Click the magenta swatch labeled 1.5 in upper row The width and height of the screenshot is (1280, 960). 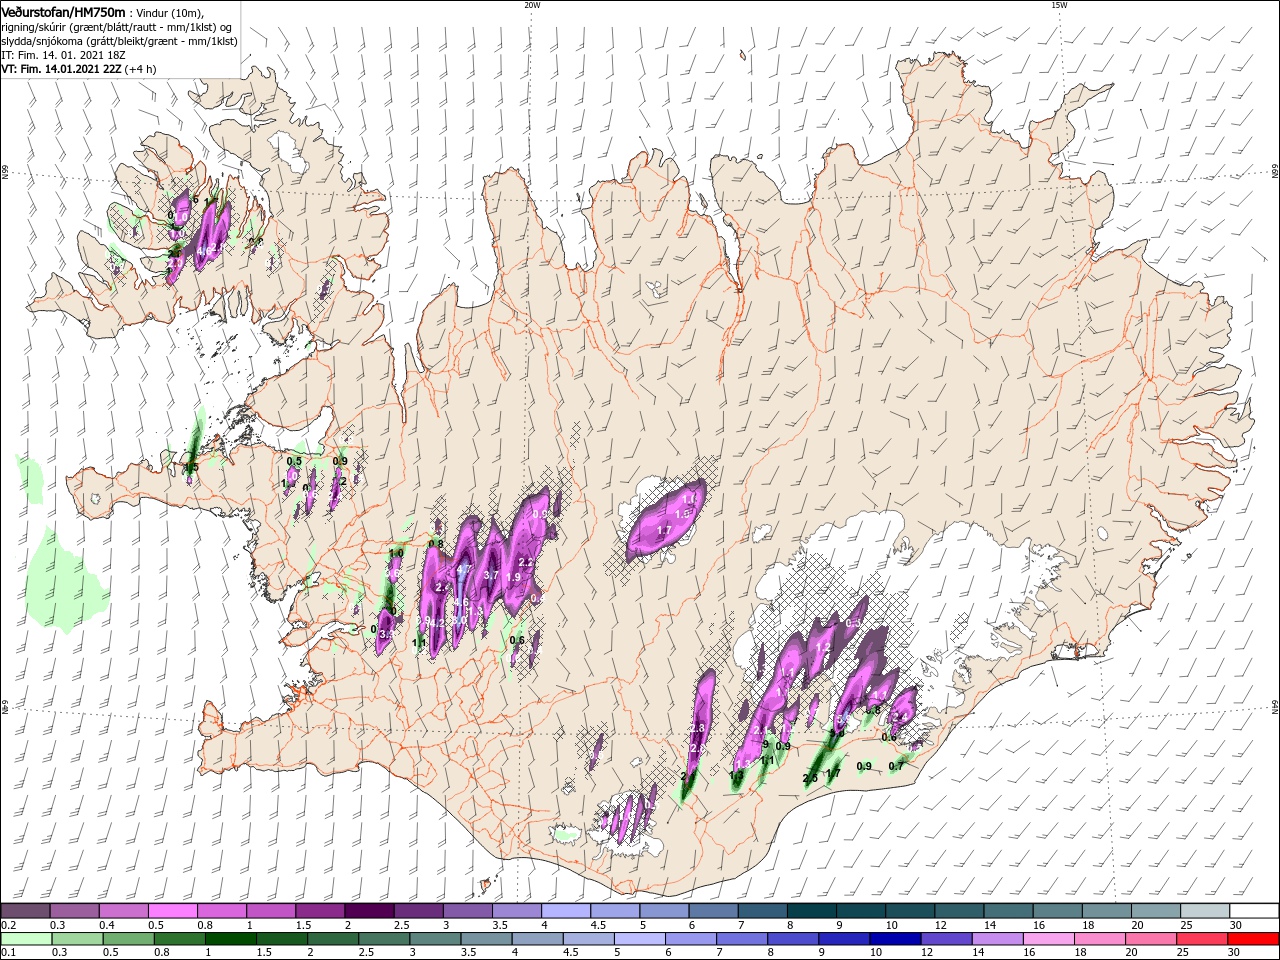319,911
